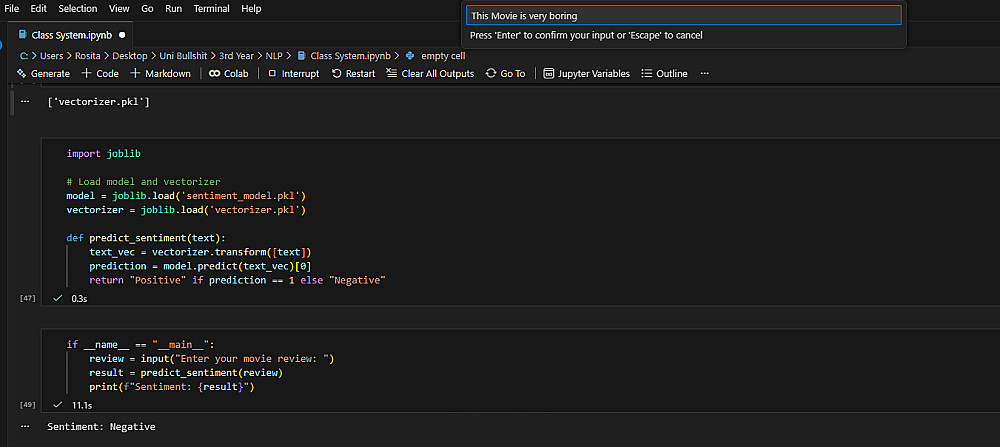
Task: Click the Generate sparkle icon in notebook toolbar
Action: click(21, 74)
